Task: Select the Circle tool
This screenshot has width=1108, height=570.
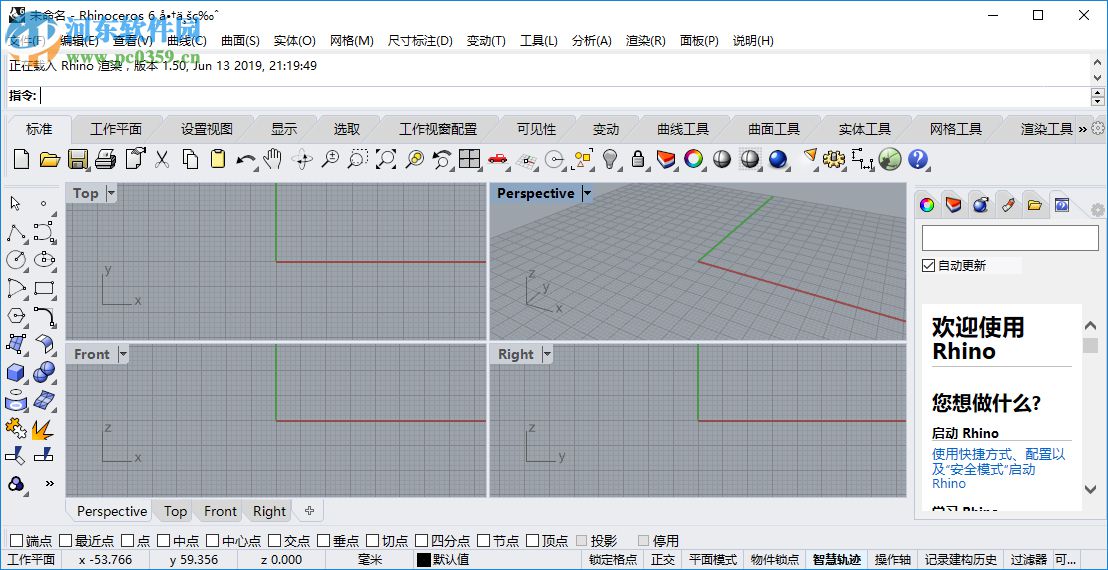Action: point(16,260)
